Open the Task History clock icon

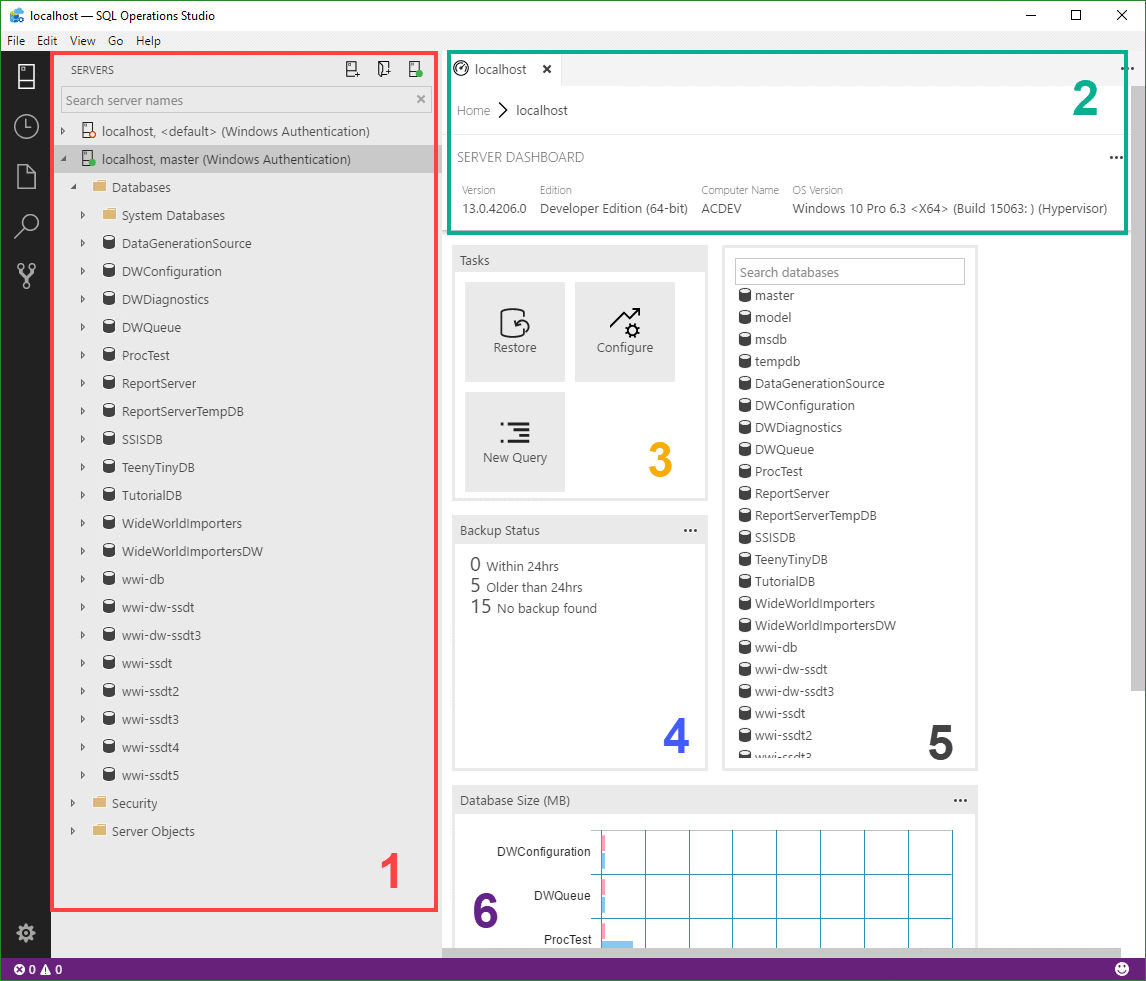tap(26, 126)
